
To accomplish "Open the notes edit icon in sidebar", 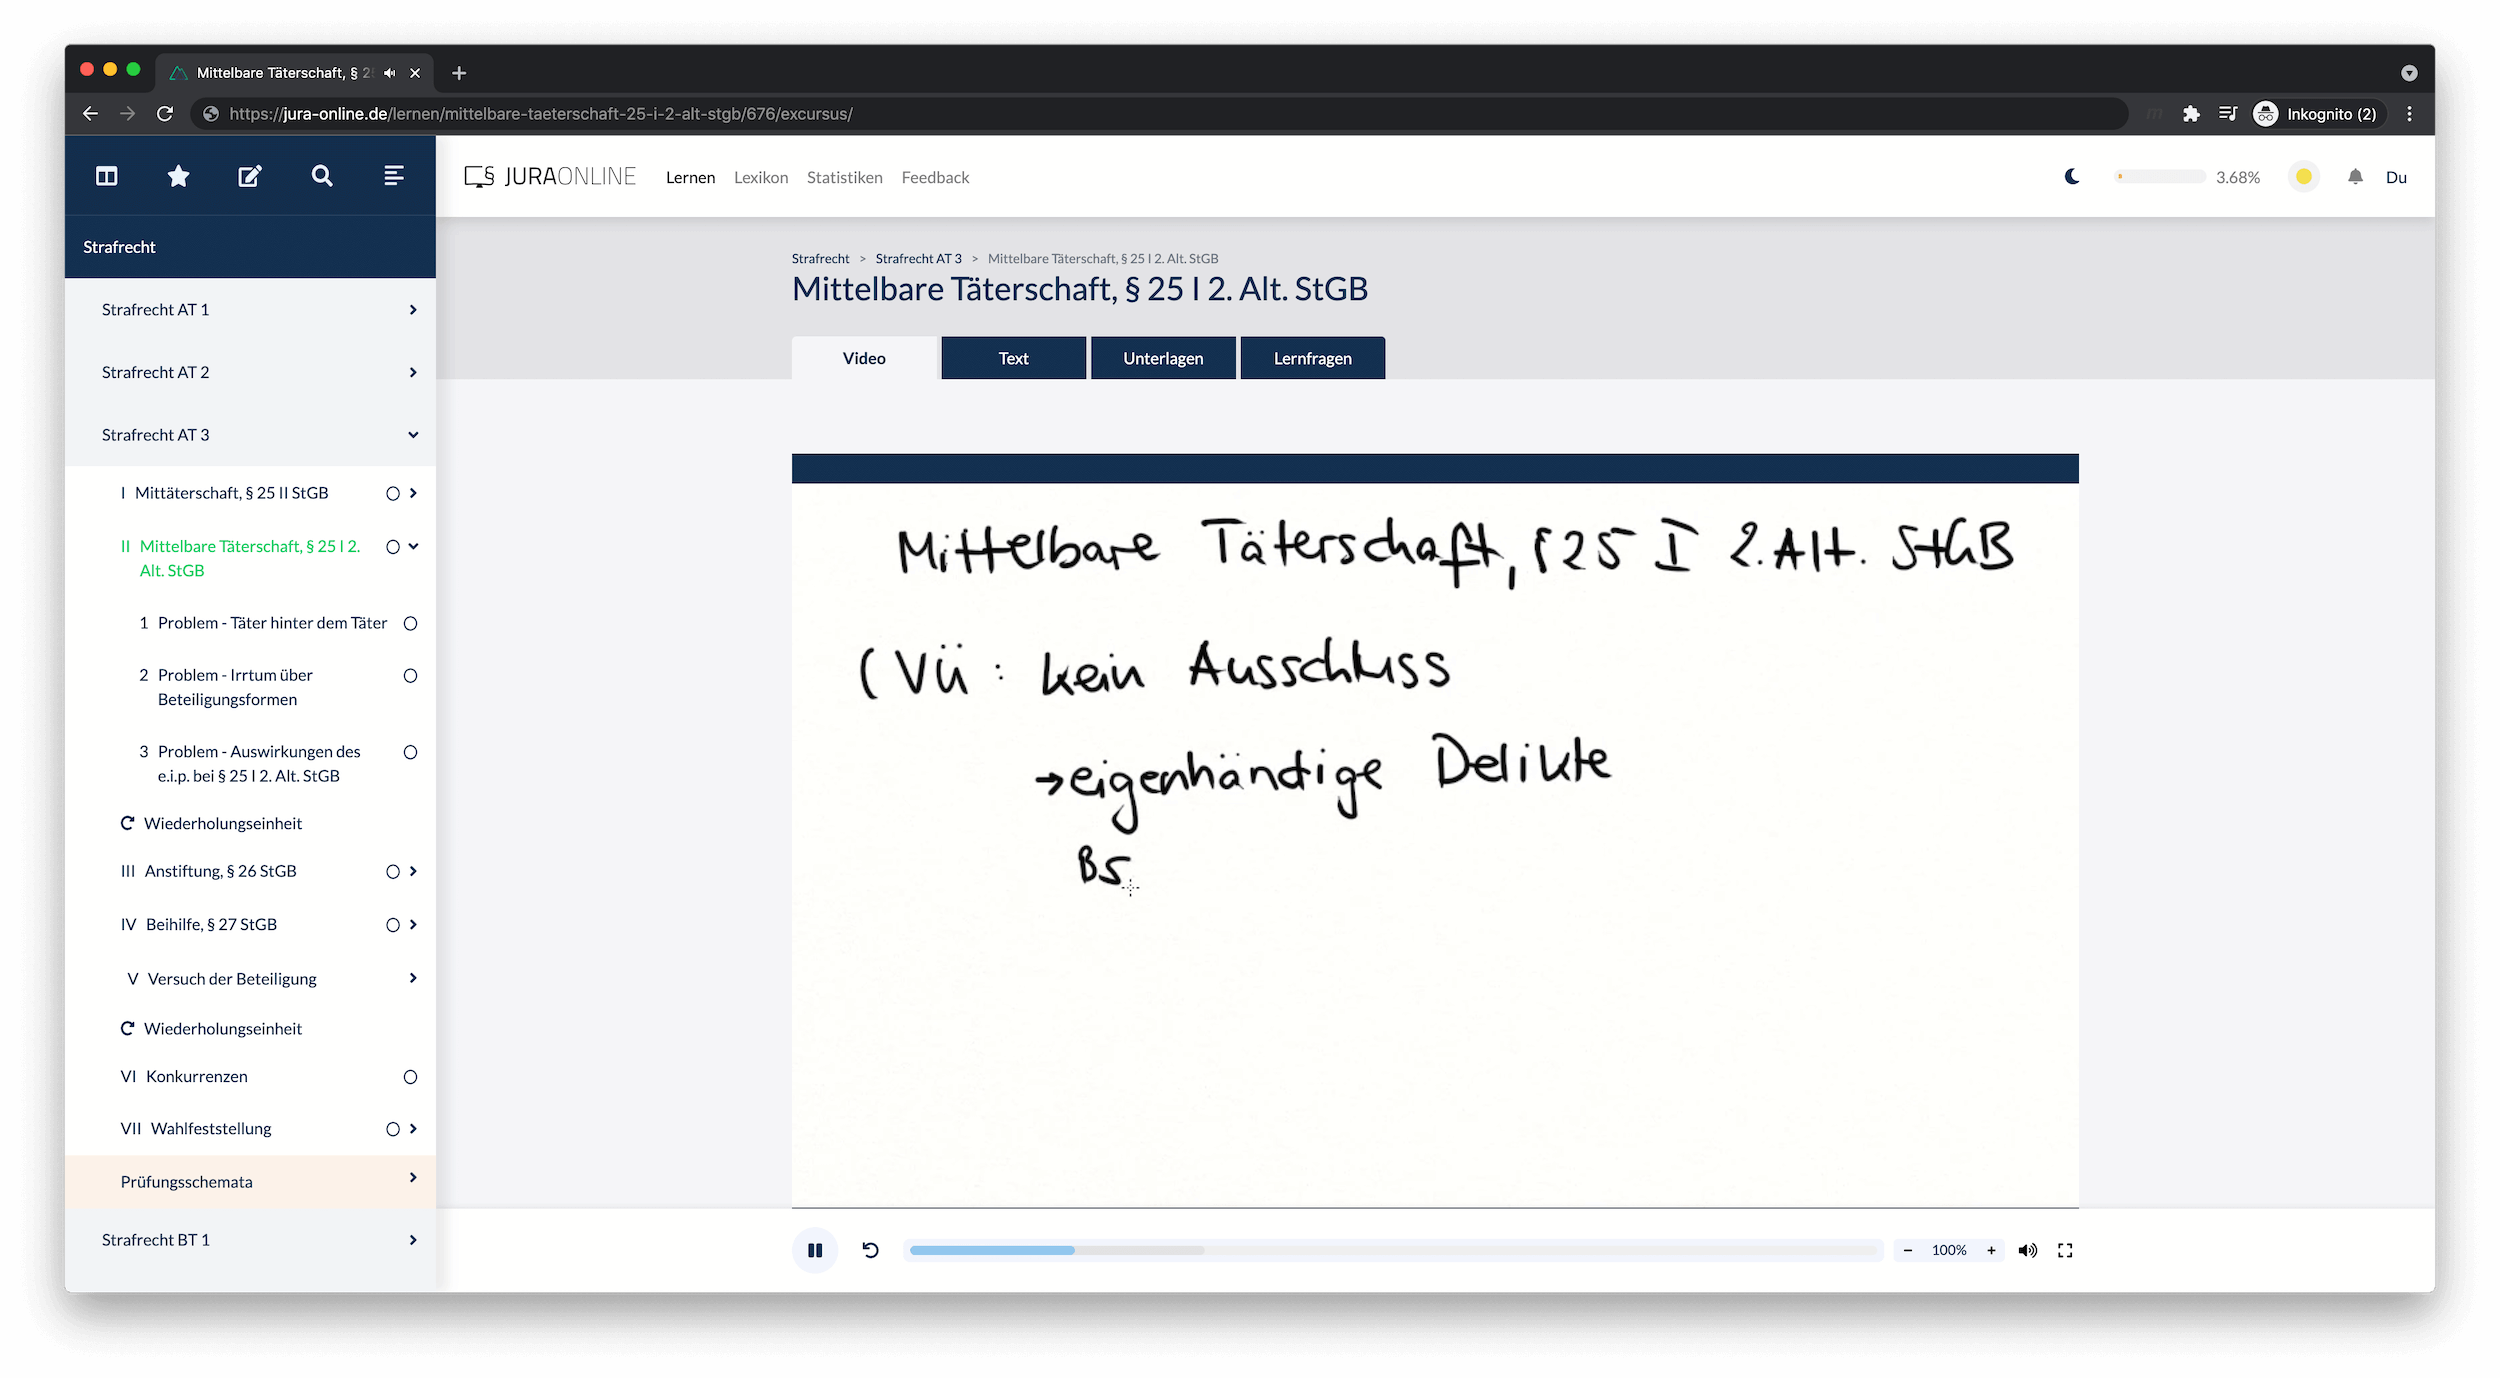I will (250, 176).
